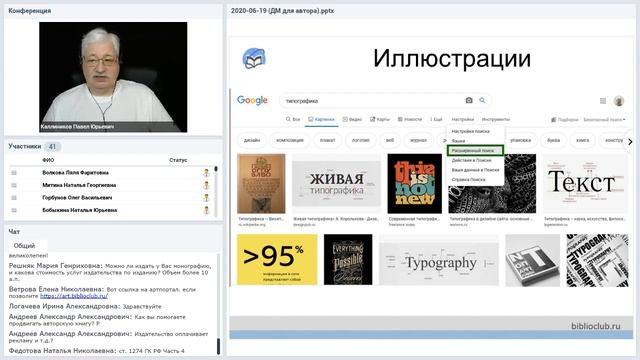This screenshot has height=360, width=640.
Task: Open the Текст image result
Action: click(x=585, y=184)
